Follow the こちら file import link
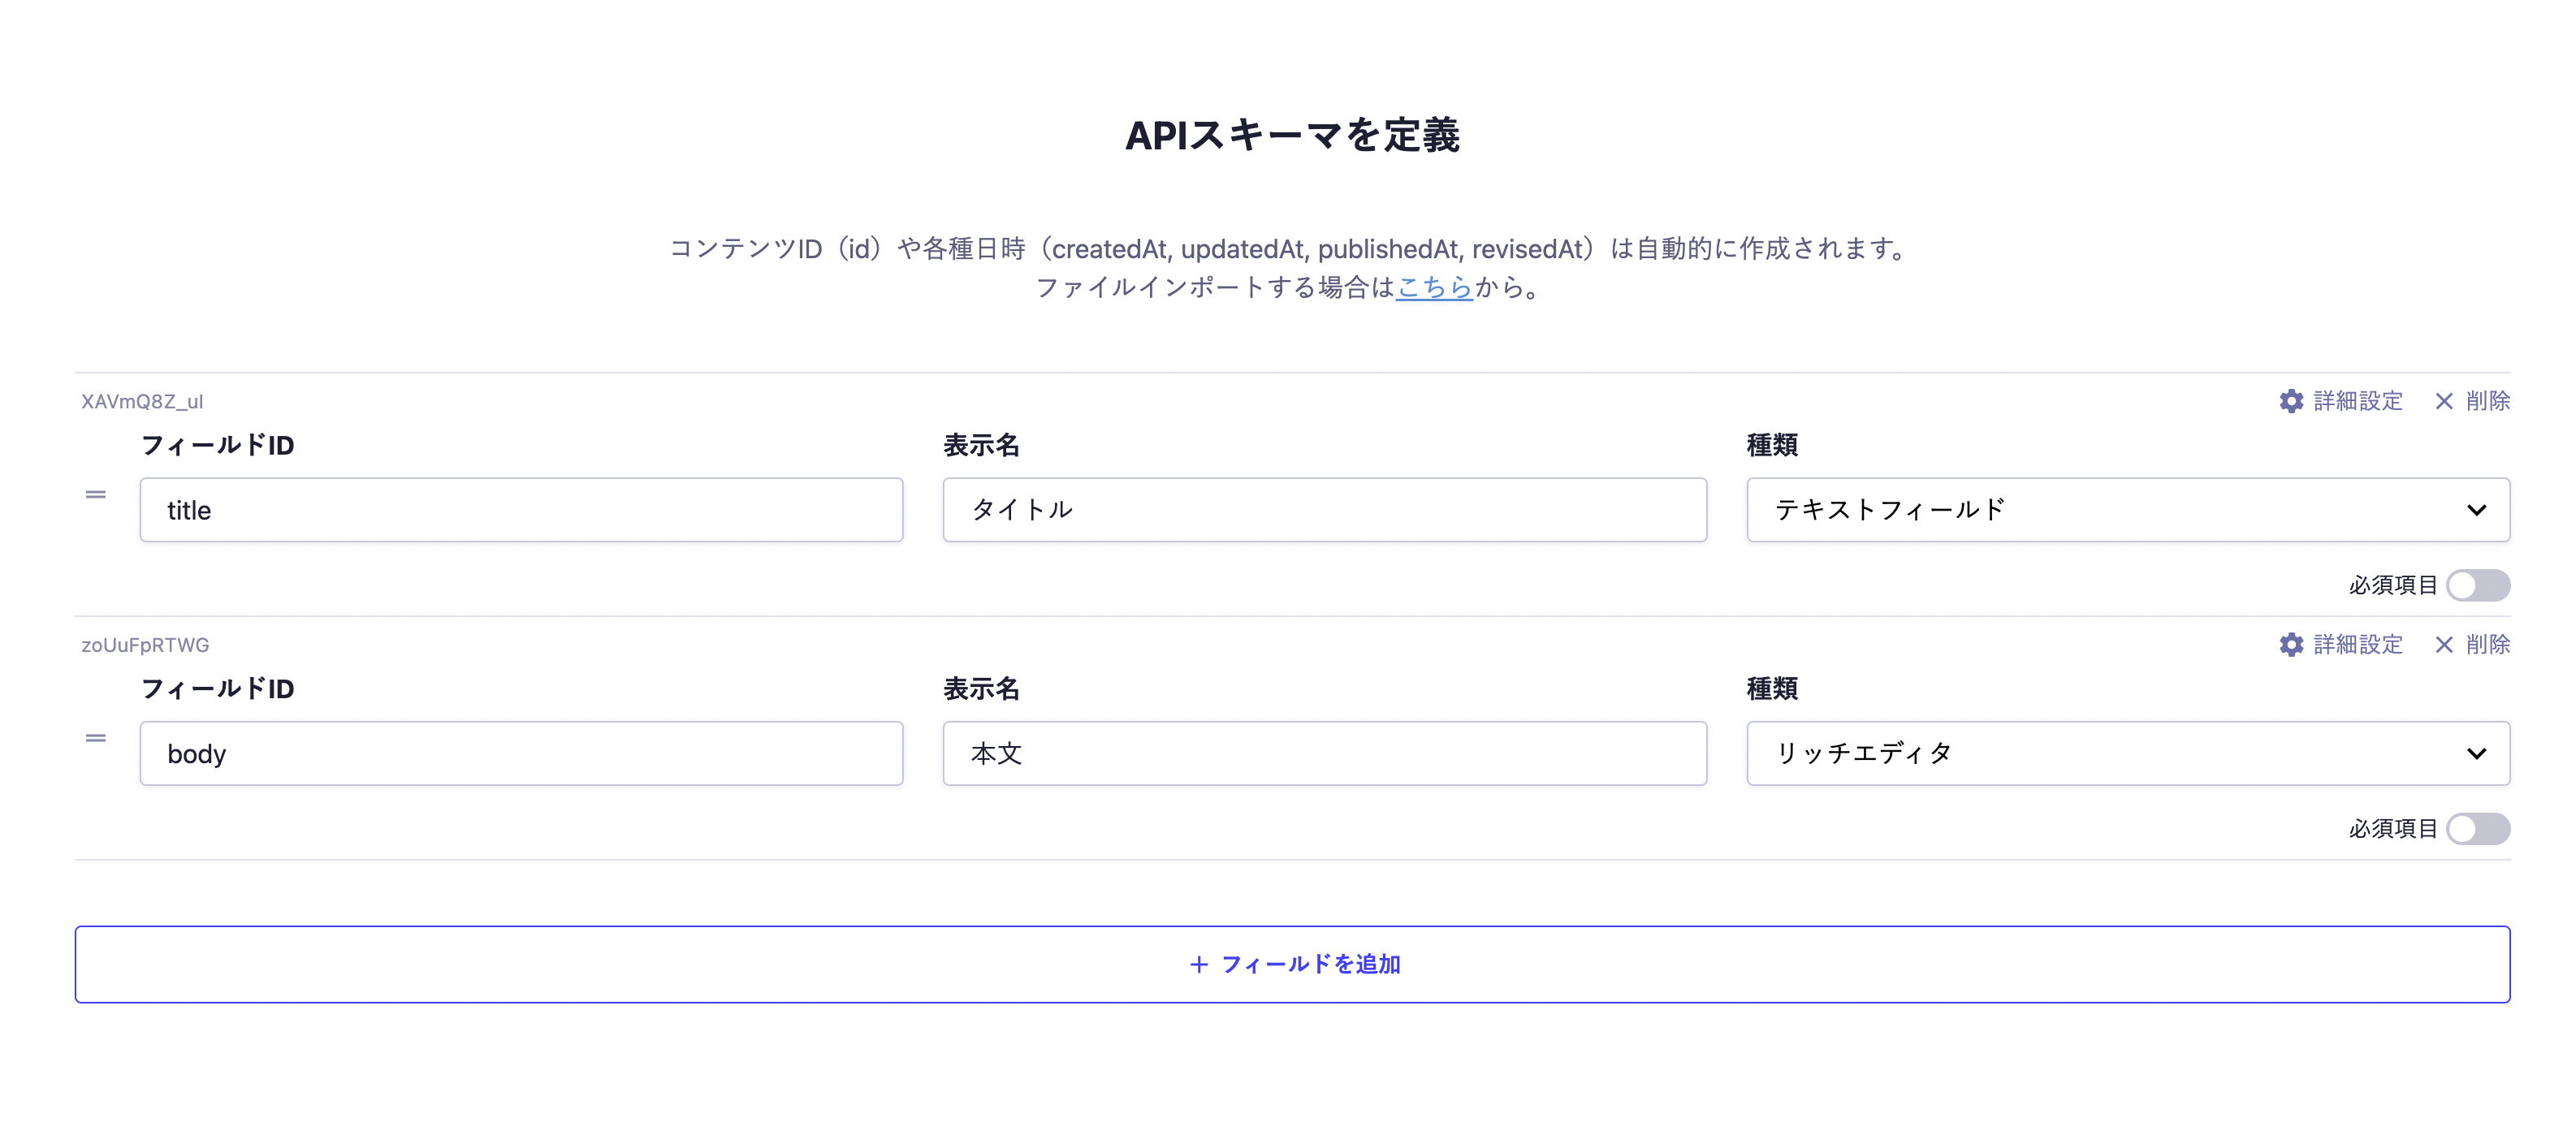The image size is (2576, 1135). tap(1433, 288)
